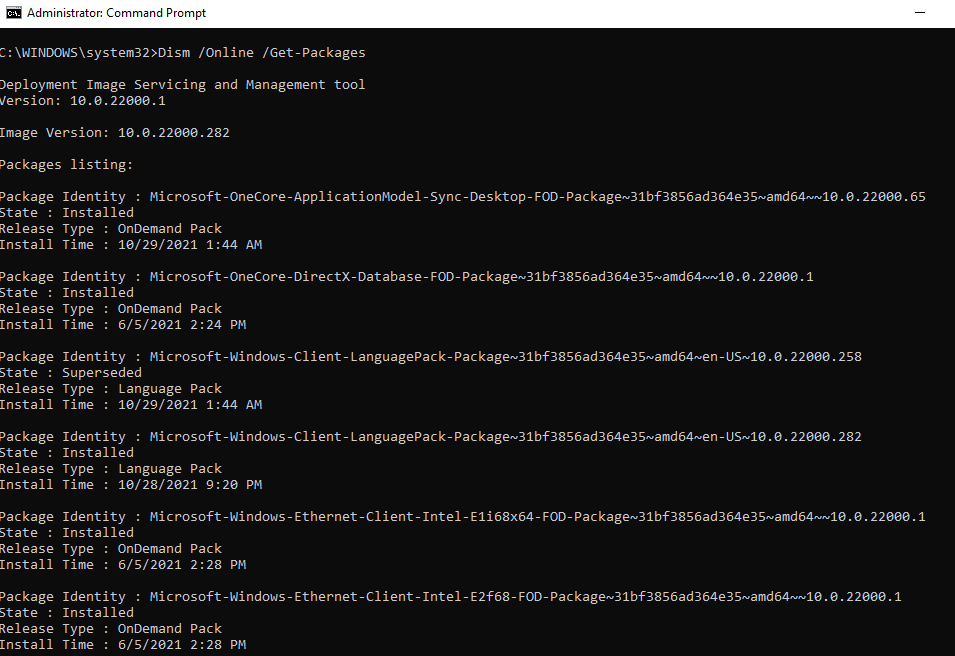Click Release Type line under the Superseded package
The width and height of the screenshot is (955, 656).
tap(110, 388)
